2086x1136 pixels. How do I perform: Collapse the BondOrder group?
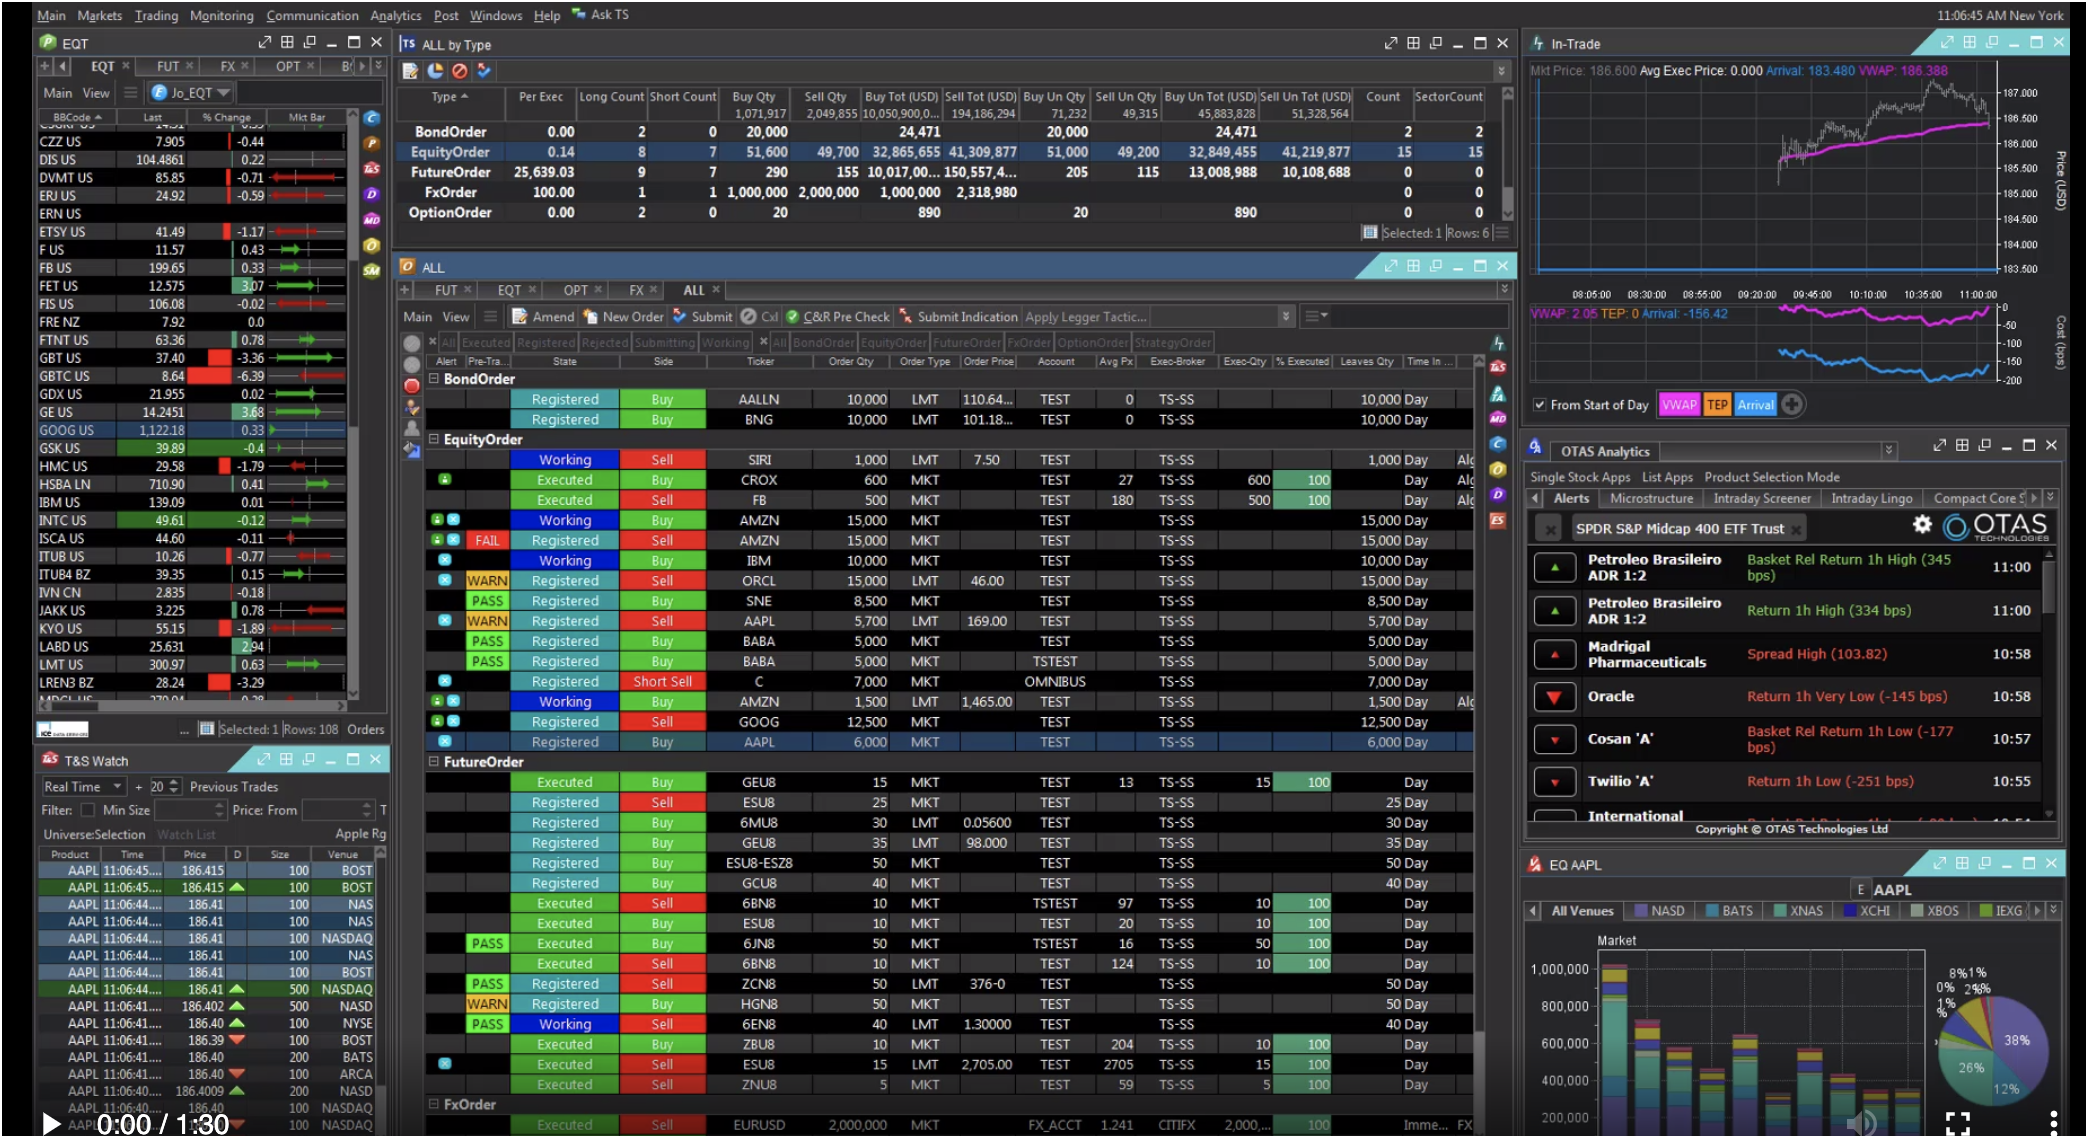pyautogui.click(x=434, y=379)
